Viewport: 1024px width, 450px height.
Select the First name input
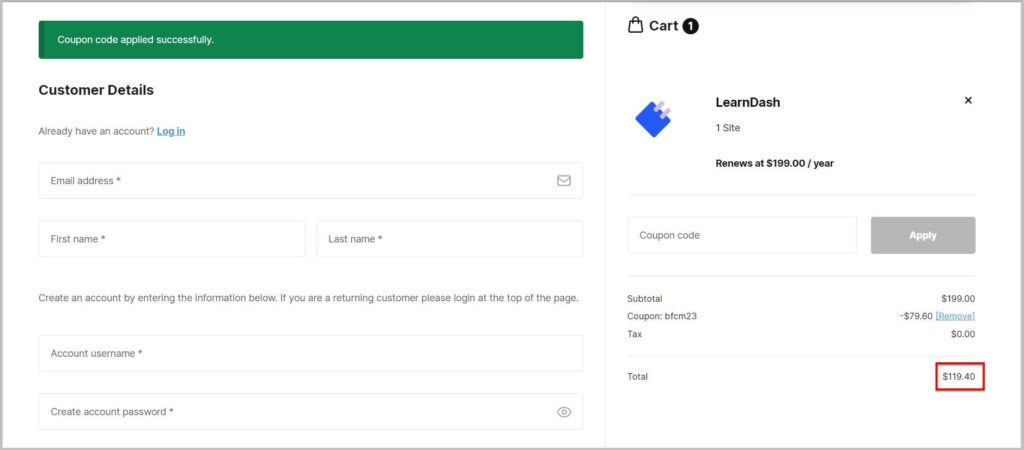click(171, 239)
